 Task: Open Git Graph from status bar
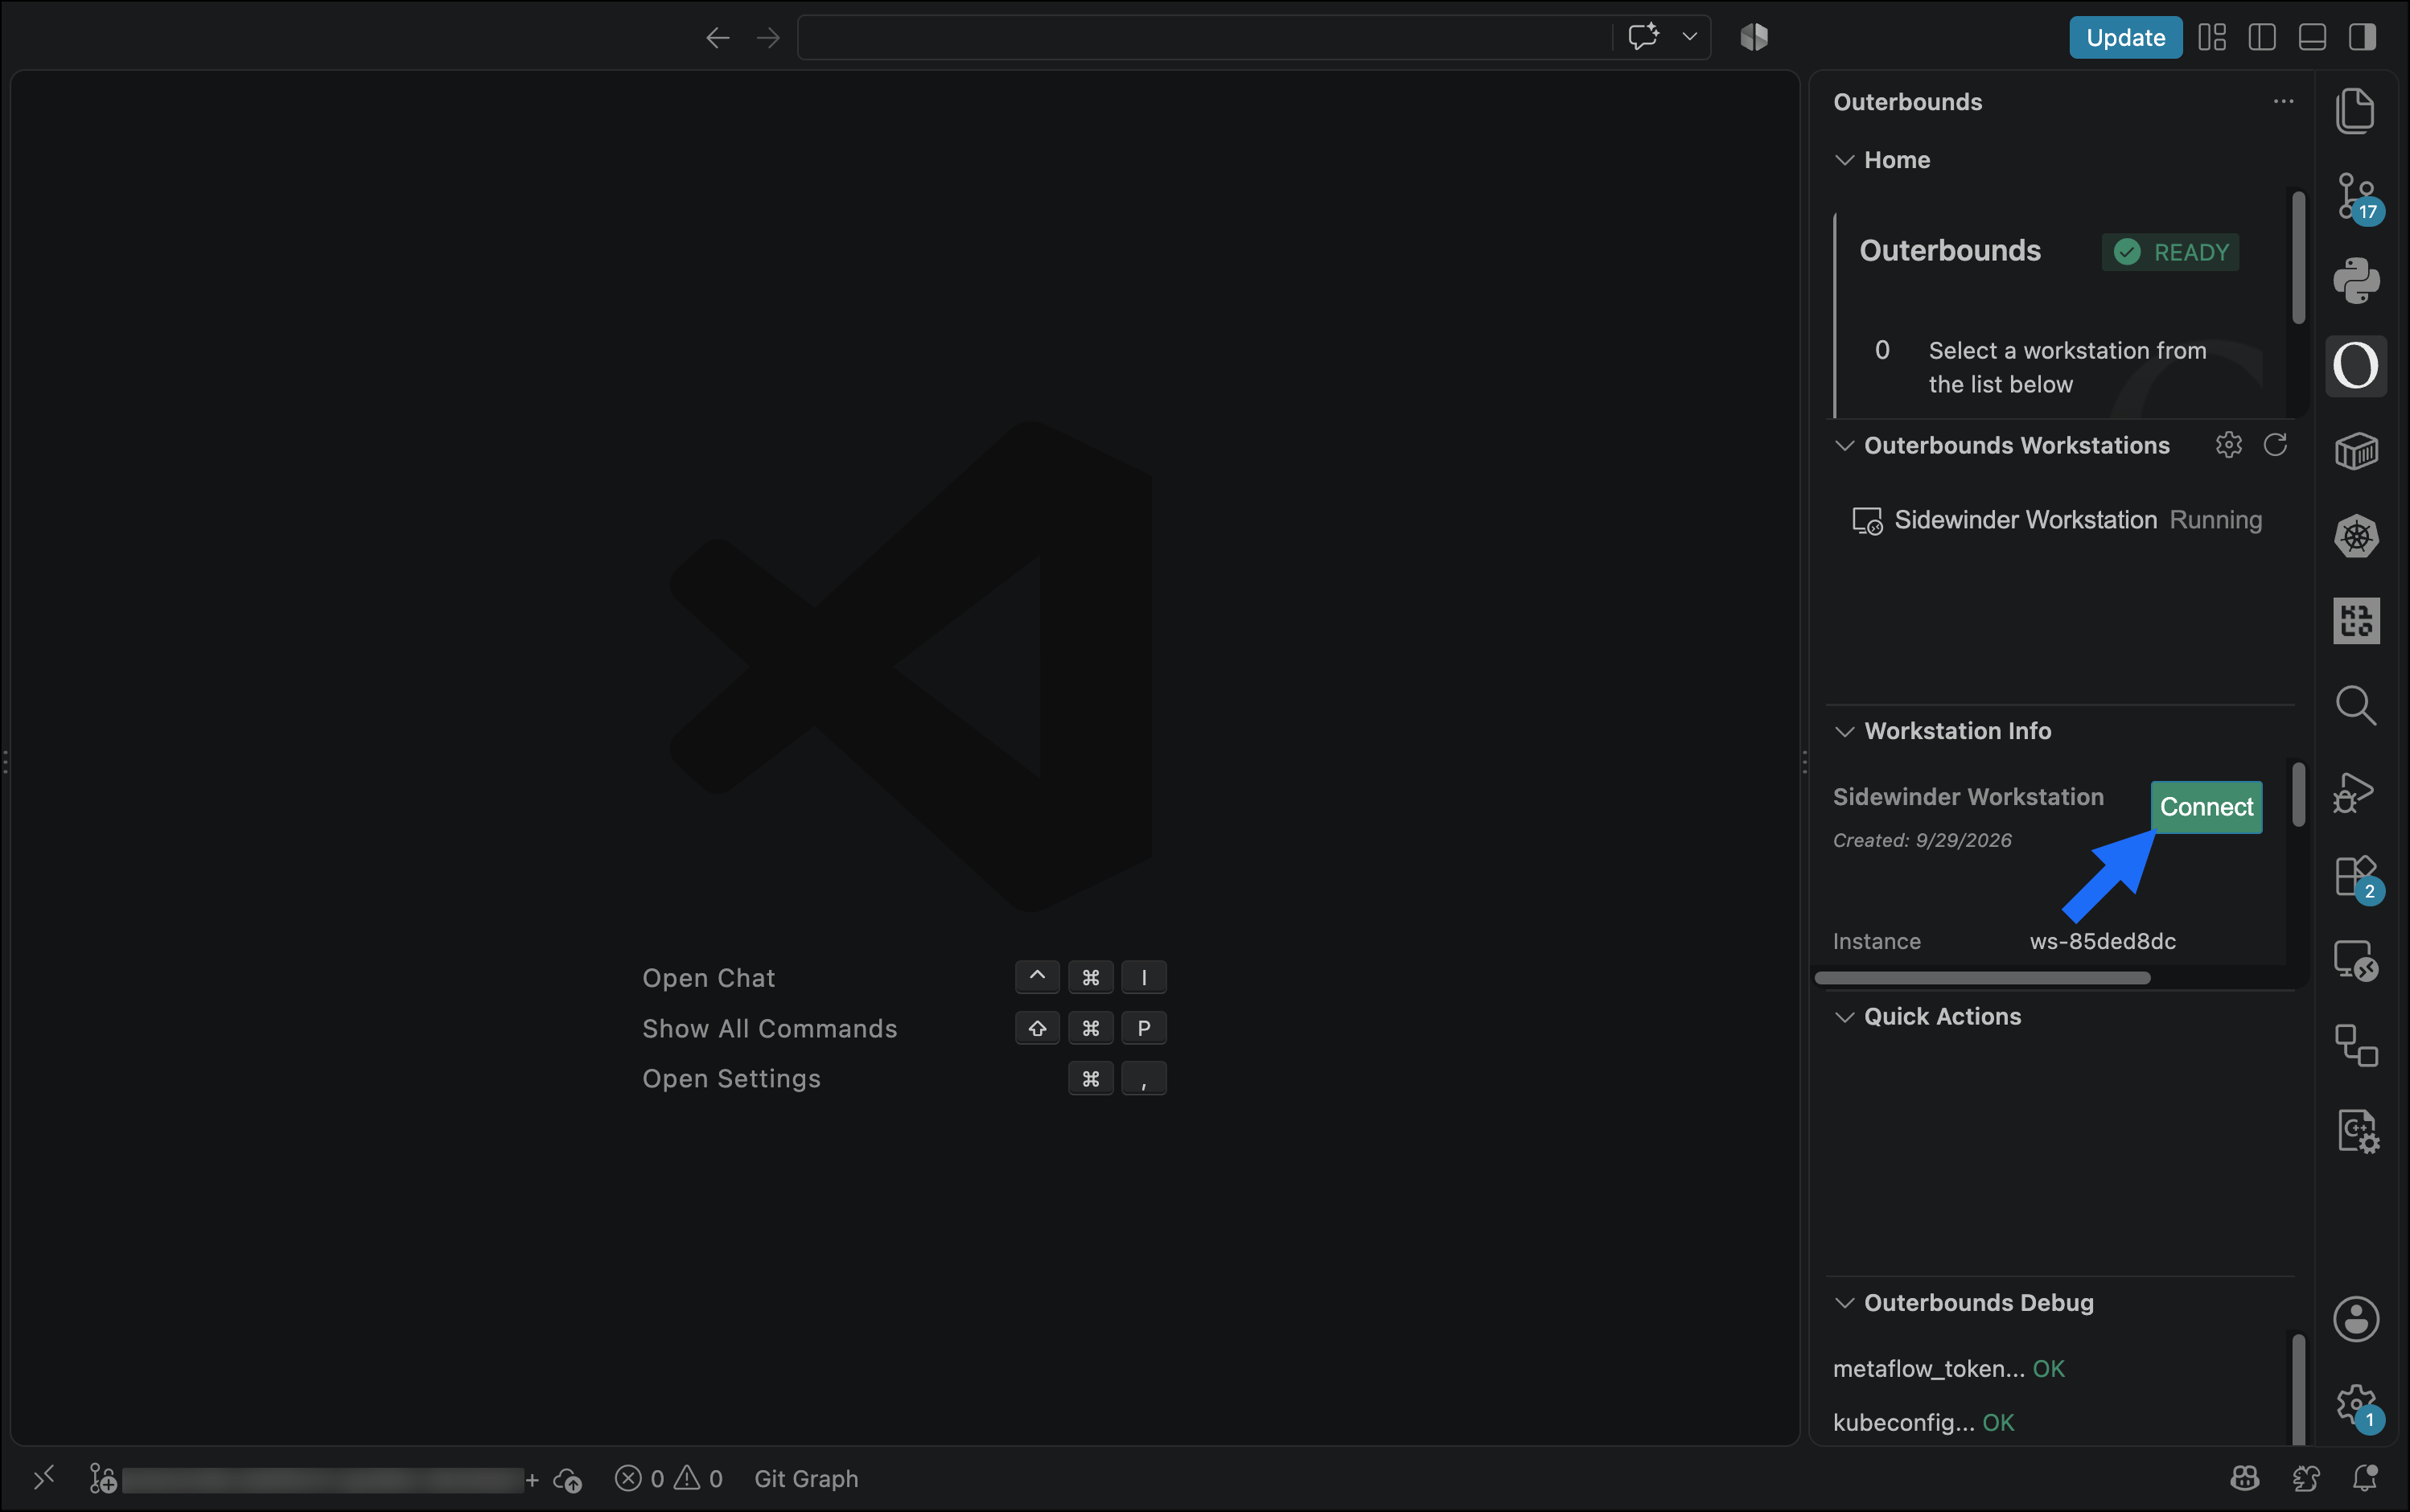pyautogui.click(x=806, y=1478)
